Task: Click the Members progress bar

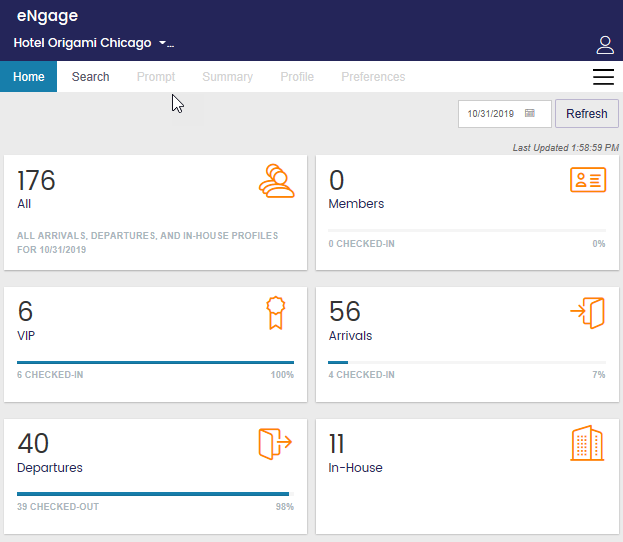Action: tap(467, 230)
